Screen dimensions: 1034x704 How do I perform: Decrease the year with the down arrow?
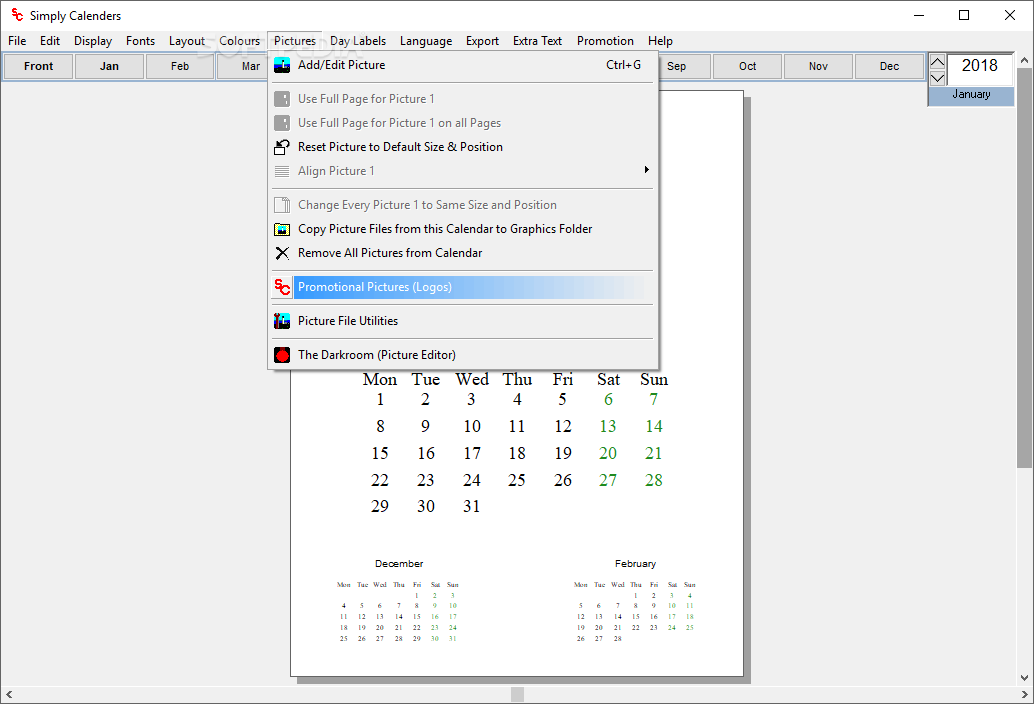(937, 78)
